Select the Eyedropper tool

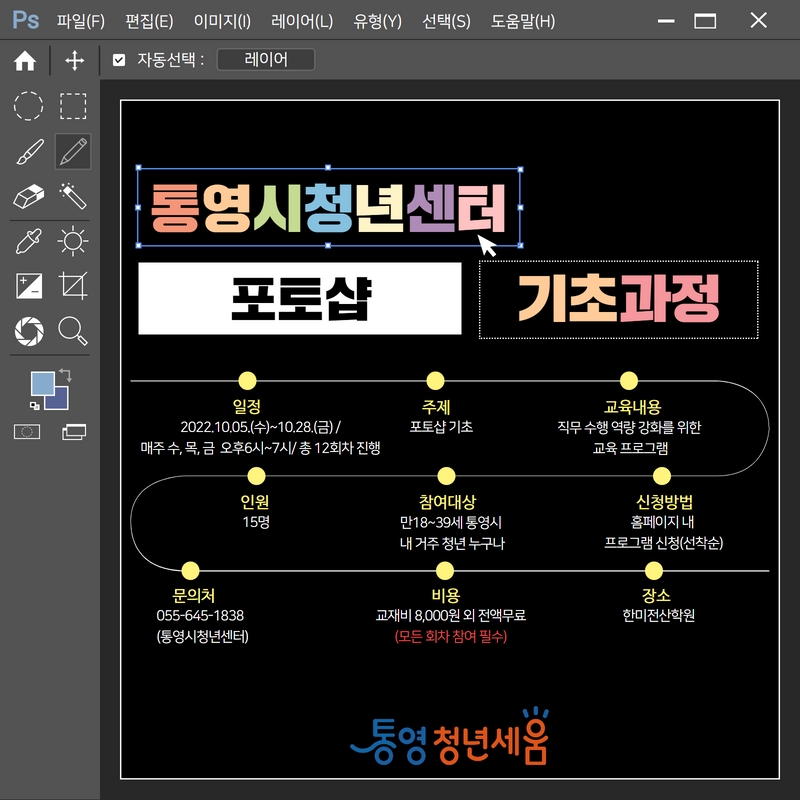pyautogui.click(x=29, y=241)
